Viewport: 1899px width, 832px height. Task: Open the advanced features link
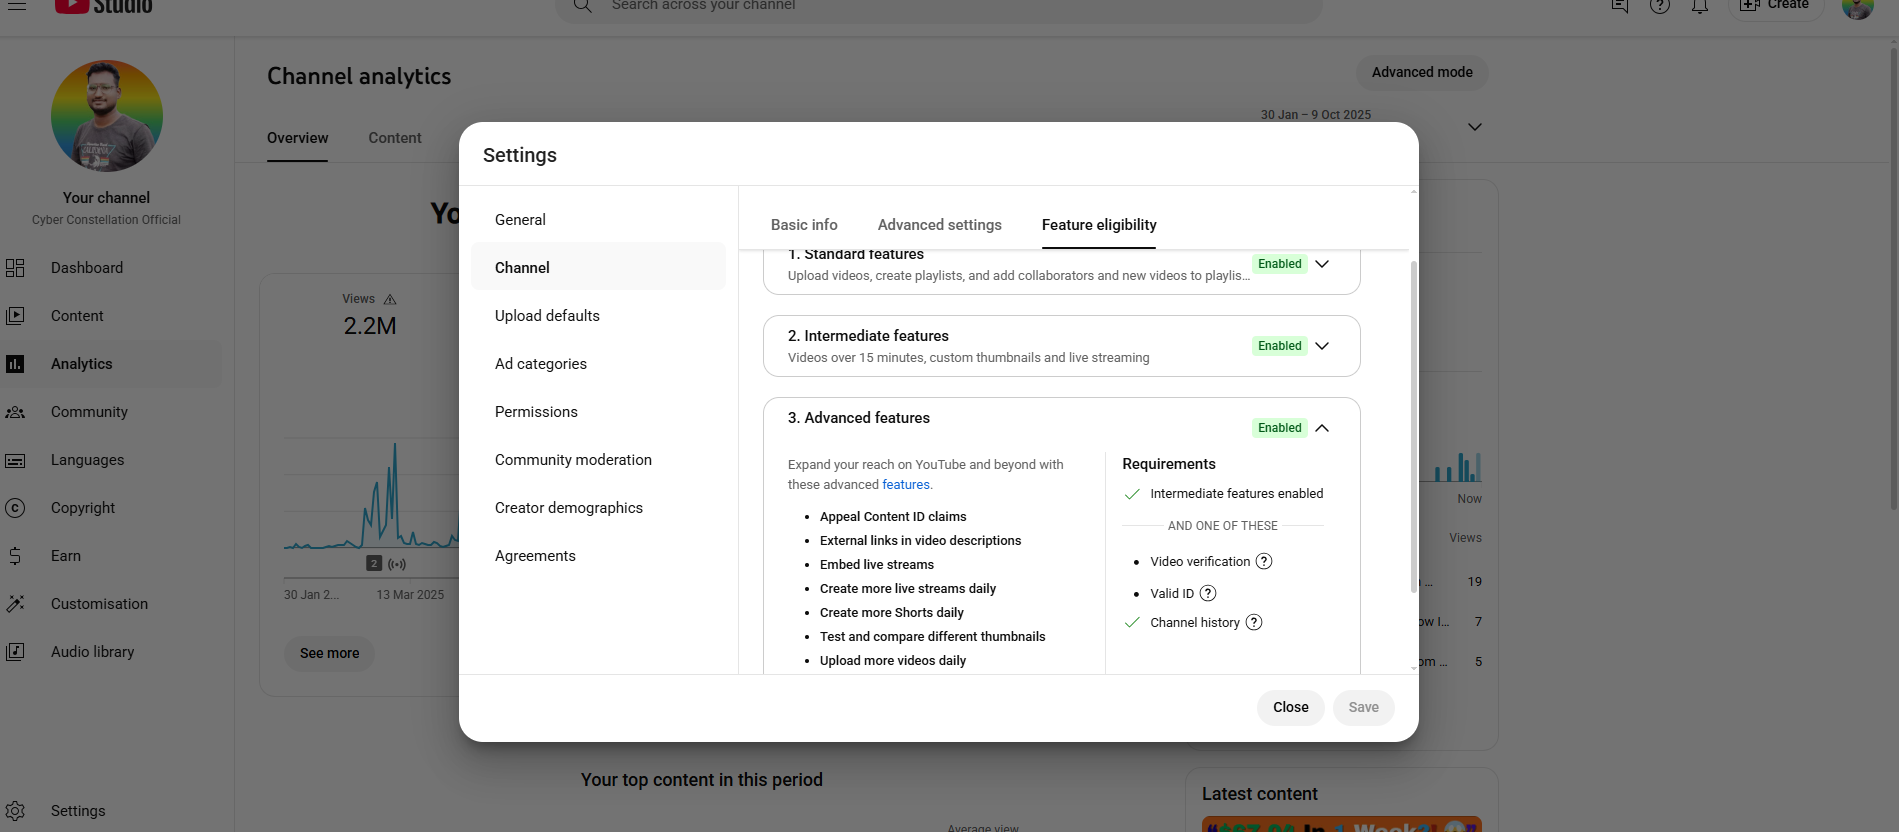(x=905, y=485)
